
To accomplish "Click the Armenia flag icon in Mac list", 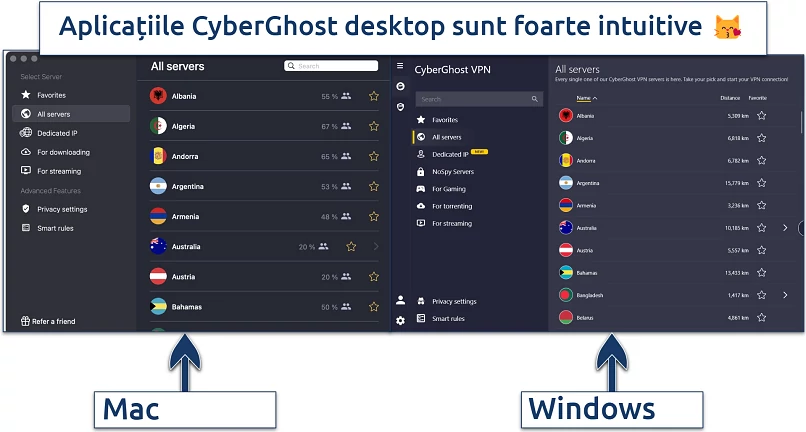I will (158, 216).
